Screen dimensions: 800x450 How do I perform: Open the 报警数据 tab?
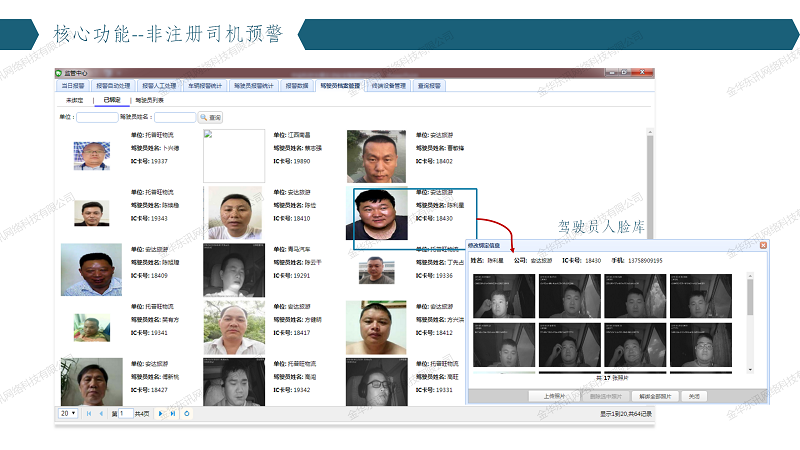coord(296,86)
